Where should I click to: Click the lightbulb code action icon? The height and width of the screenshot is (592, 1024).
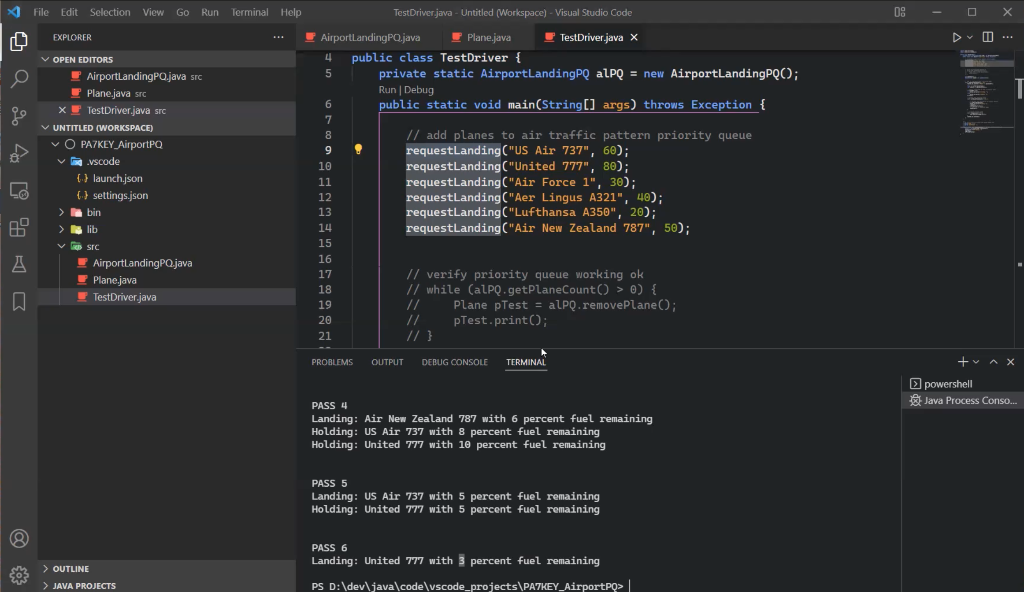click(x=358, y=150)
